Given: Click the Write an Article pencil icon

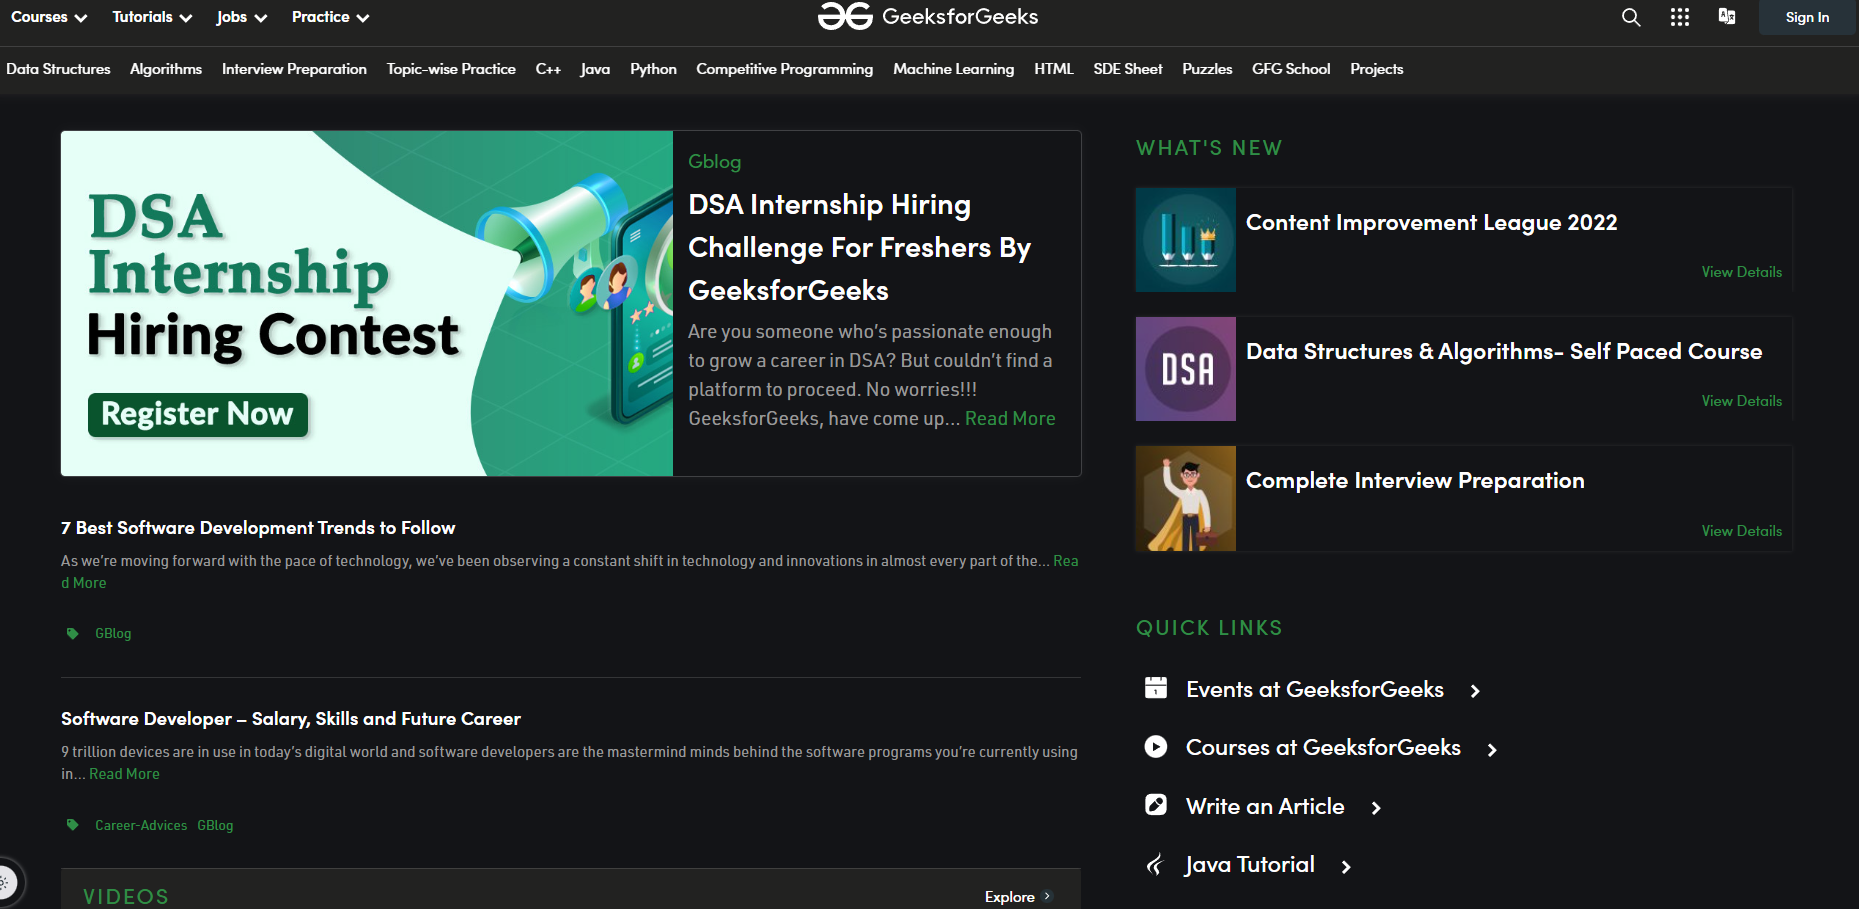Looking at the screenshot, I should pyautogui.click(x=1156, y=804).
